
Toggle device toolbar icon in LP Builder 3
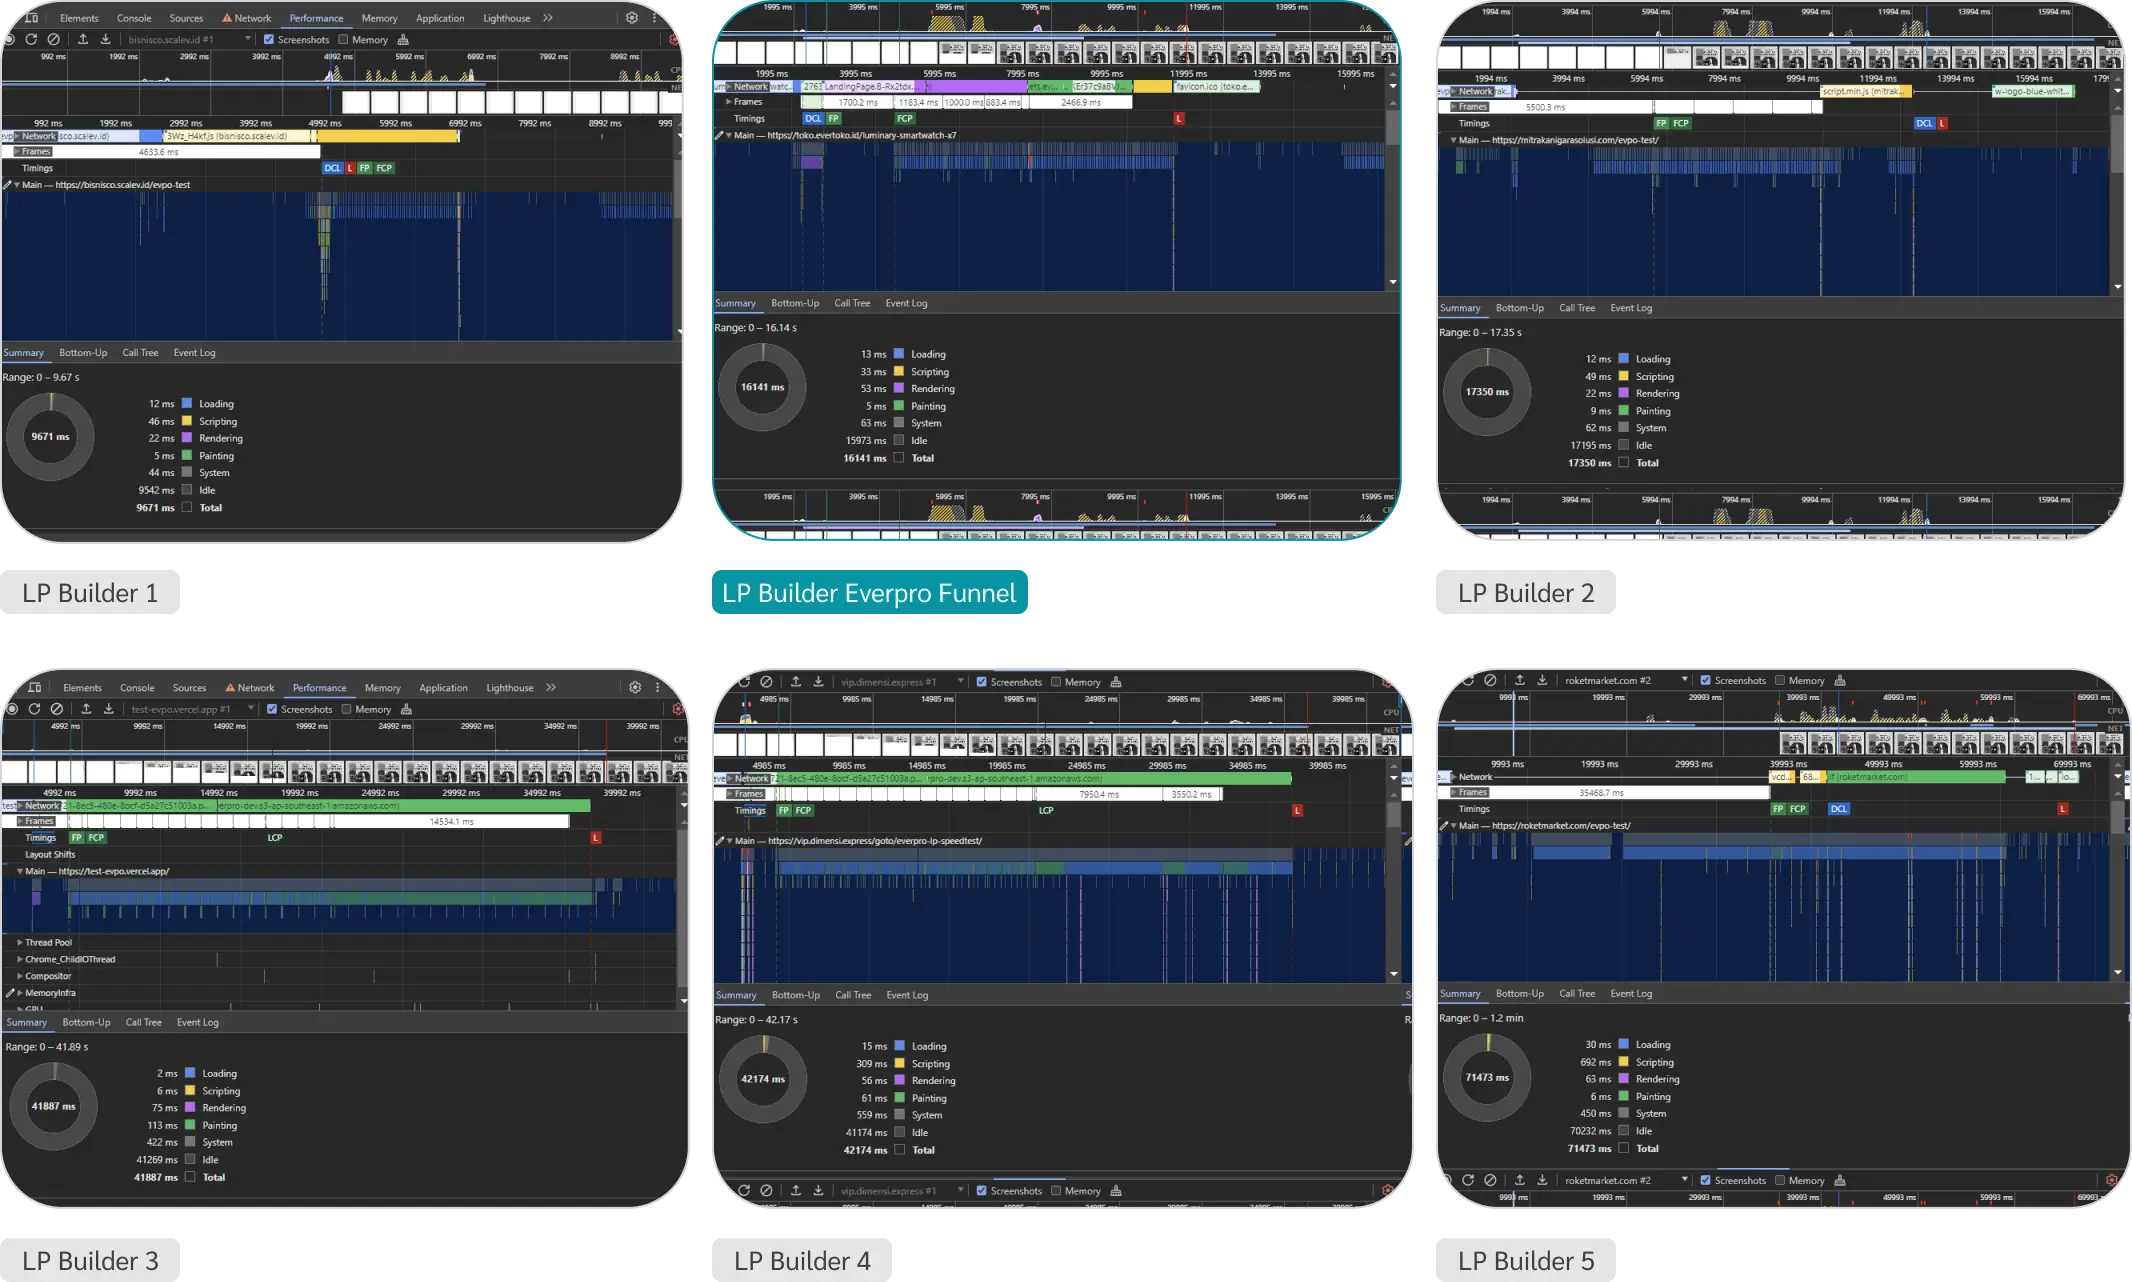[35, 687]
